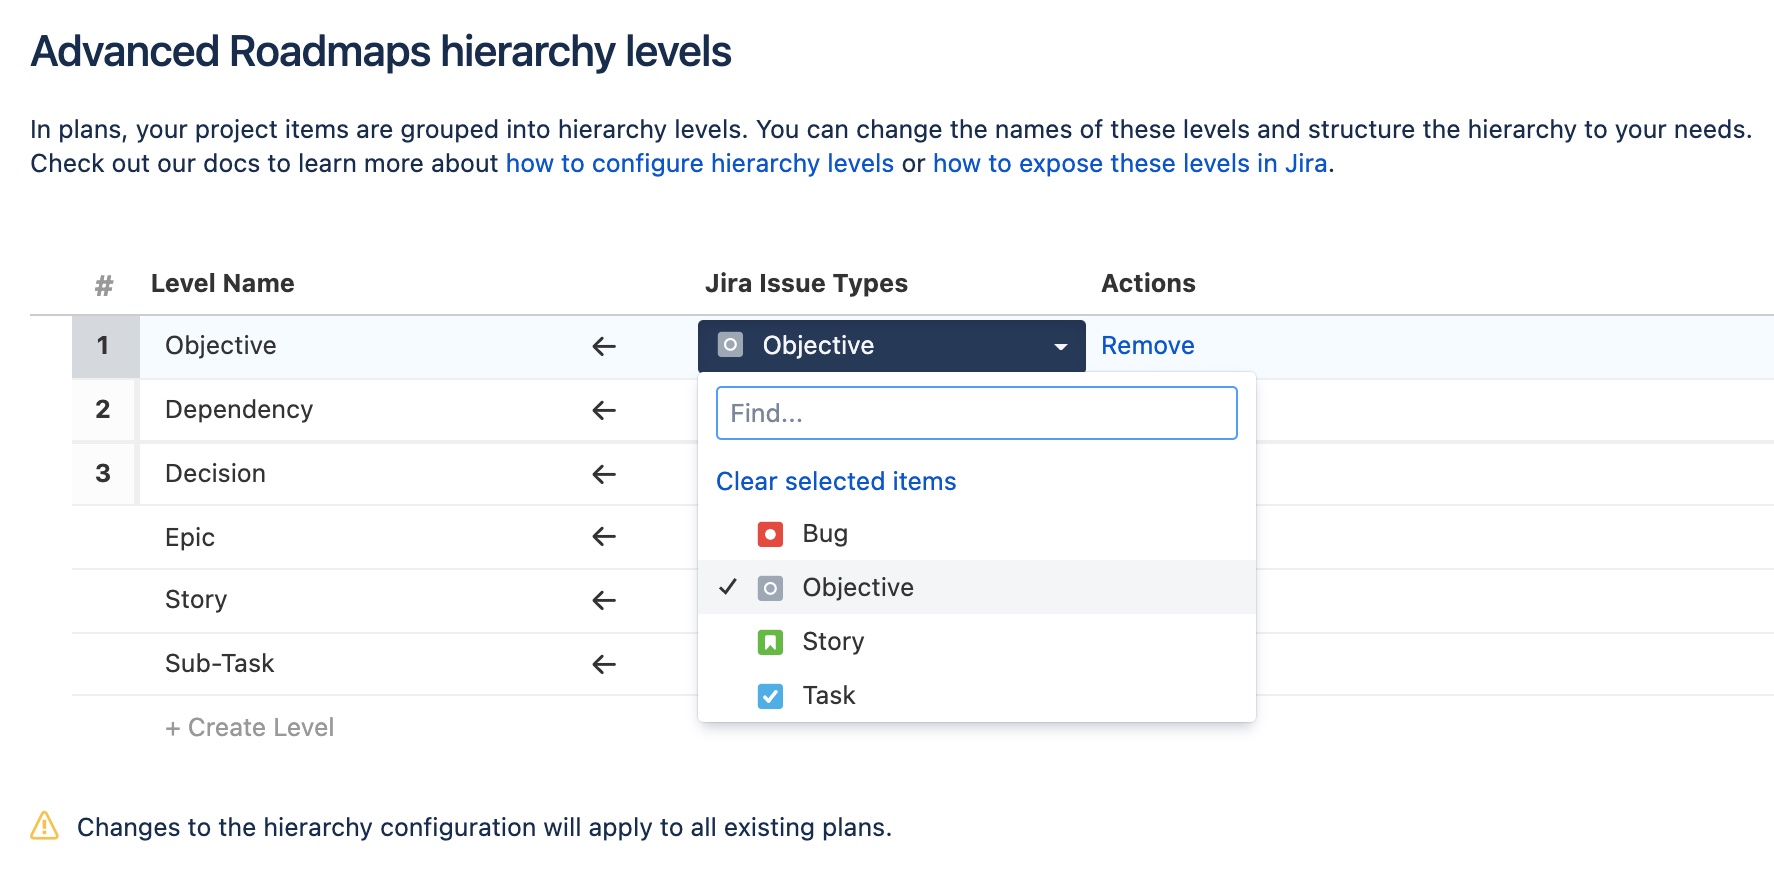The height and width of the screenshot is (878, 1774).
Task: Click the arrow icon in Objective row
Action: (x=604, y=346)
